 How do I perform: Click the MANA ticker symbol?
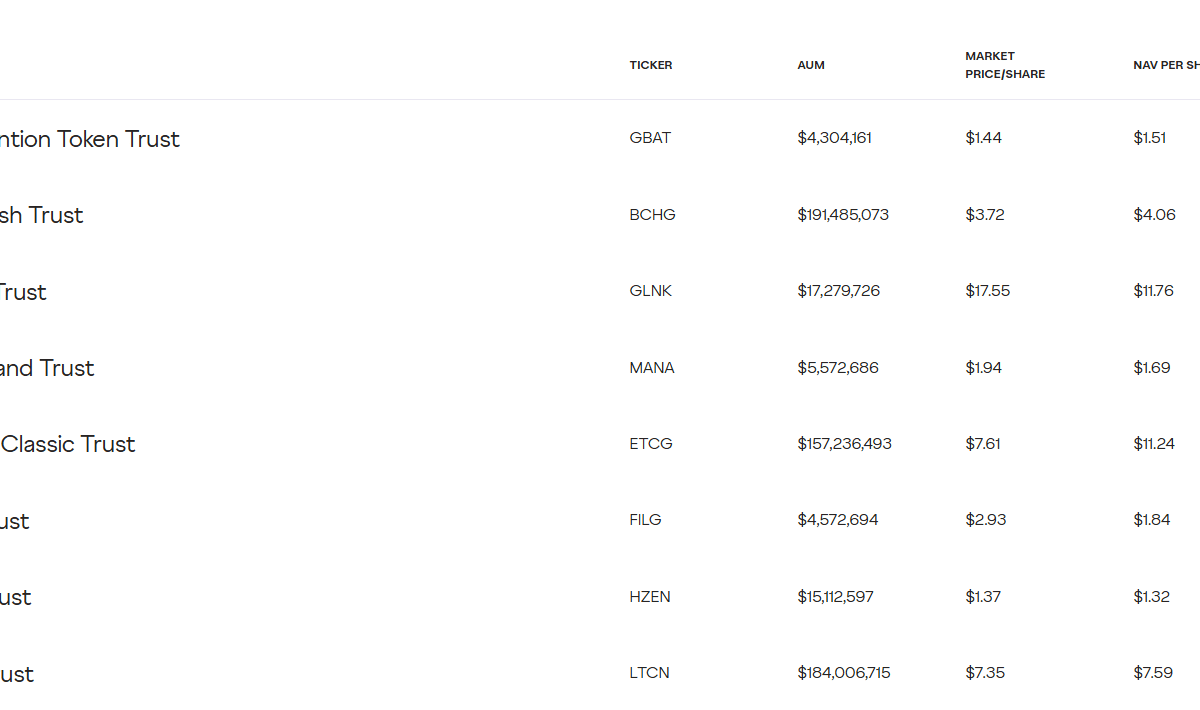coord(651,368)
